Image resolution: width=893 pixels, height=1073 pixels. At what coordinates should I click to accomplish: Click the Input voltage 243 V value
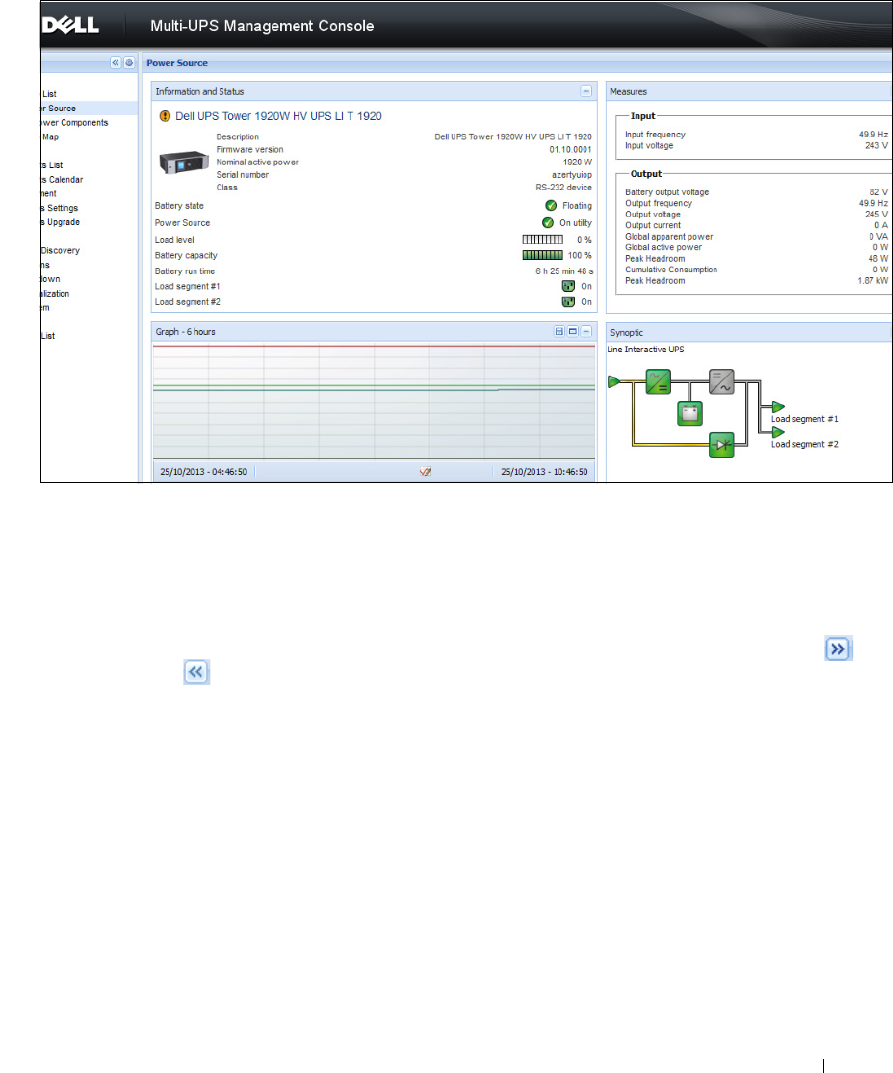tap(876, 145)
